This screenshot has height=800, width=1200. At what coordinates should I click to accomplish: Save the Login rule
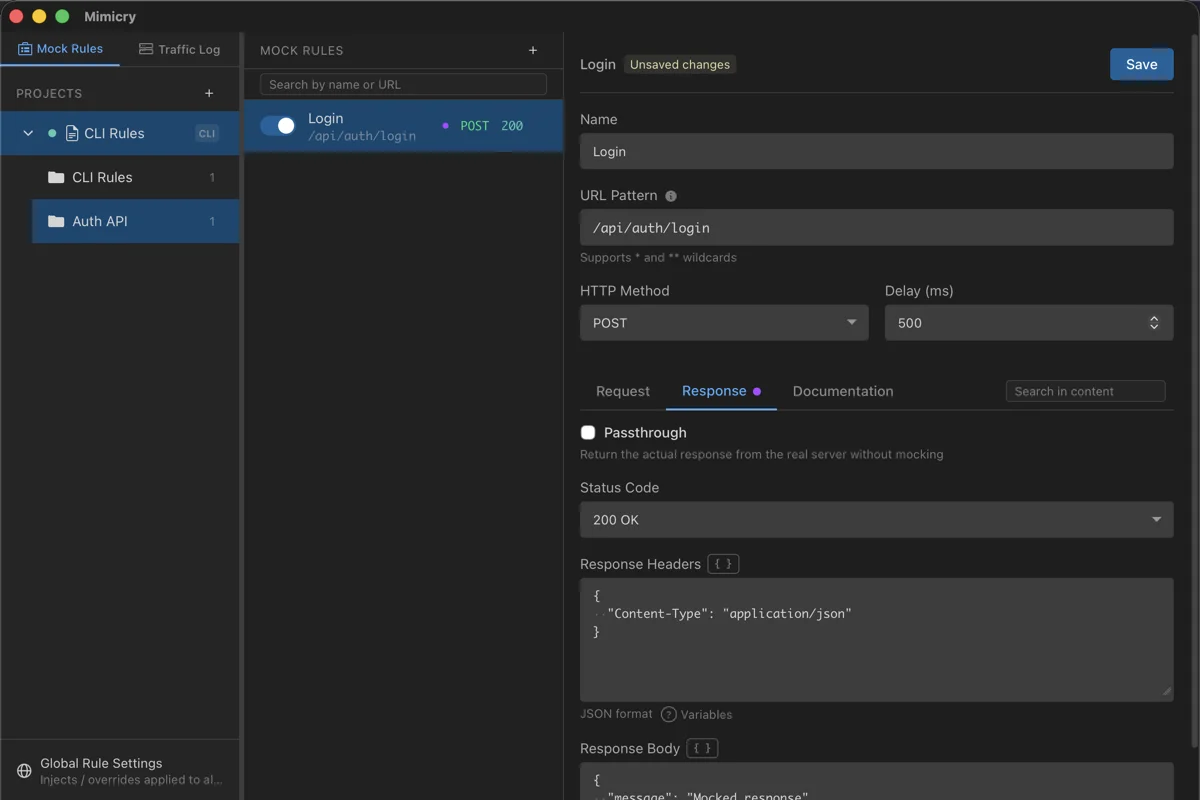point(1142,64)
